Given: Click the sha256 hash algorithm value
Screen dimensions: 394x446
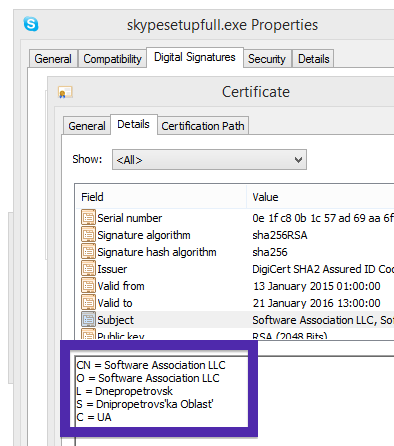Looking at the screenshot, I should coord(270,252).
